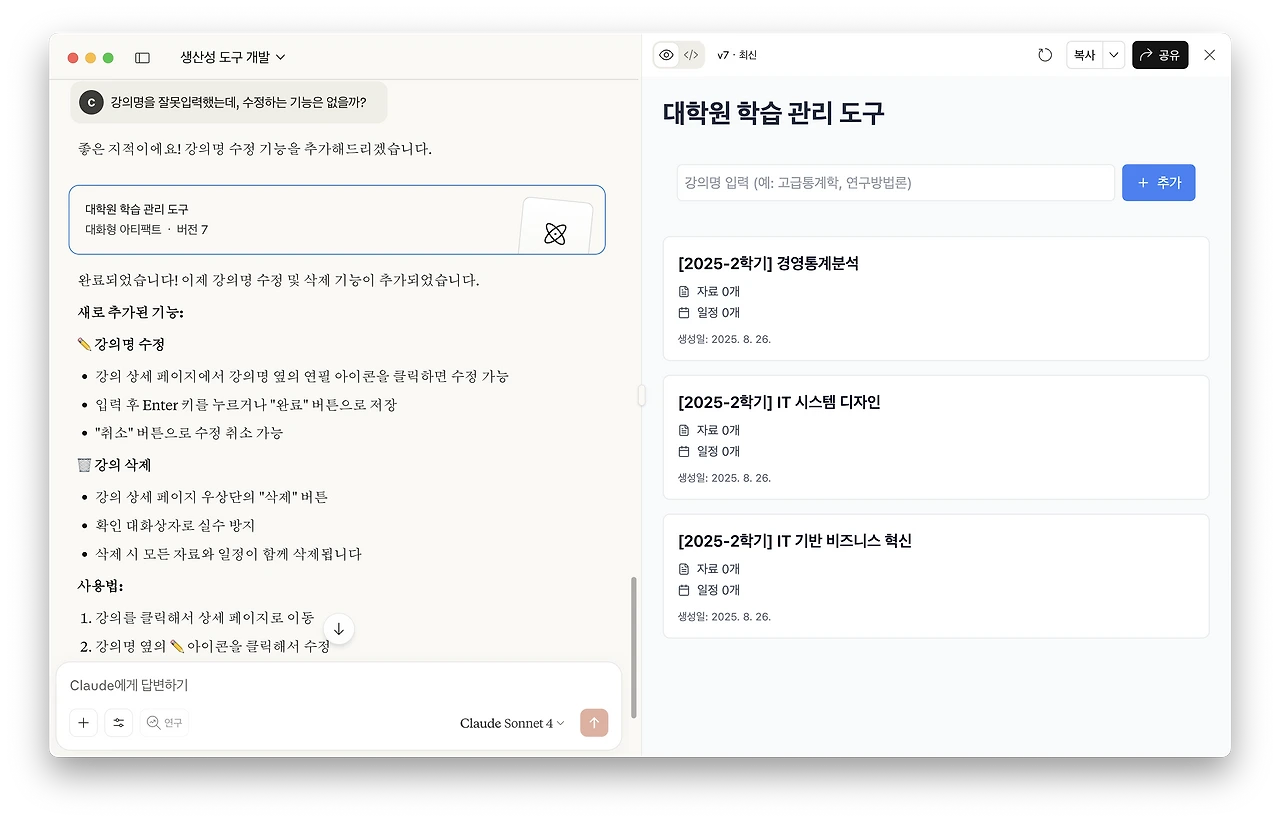Image resolution: width=1280 pixels, height=822 pixels.
Task: Click the 생성일 date in IT 기반 비즈니스 혁신 card
Action: click(724, 617)
